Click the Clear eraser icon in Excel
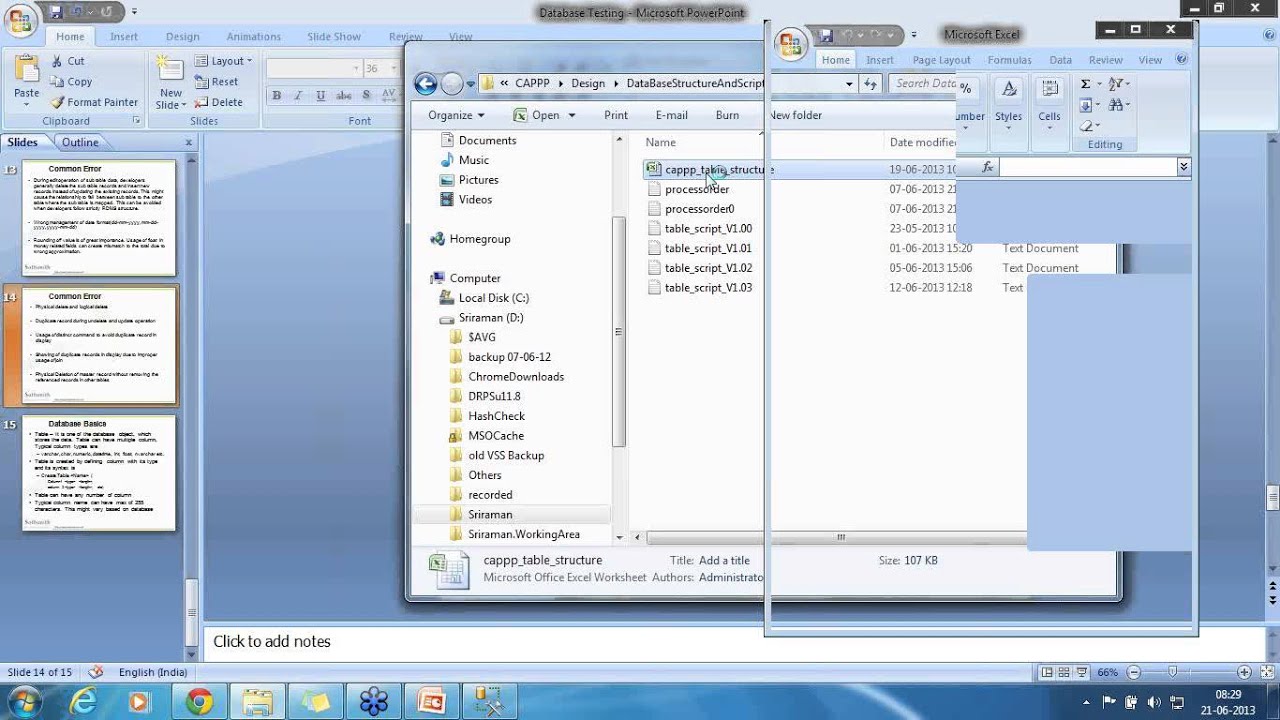This screenshot has height=720, width=1280. [x=1086, y=126]
